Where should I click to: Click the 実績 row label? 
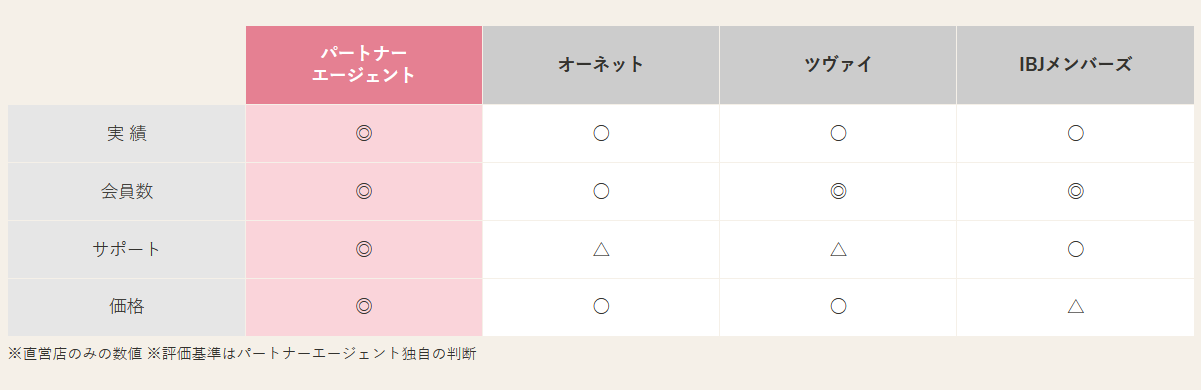tap(127, 133)
